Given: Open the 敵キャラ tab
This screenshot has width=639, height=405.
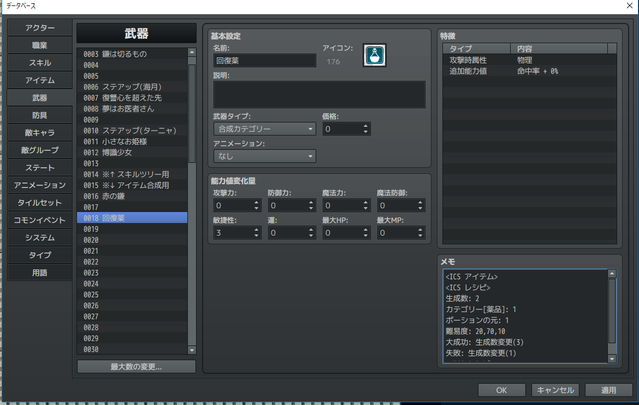Looking at the screenshot, I should pyautogui.click(x=40, y=132).
